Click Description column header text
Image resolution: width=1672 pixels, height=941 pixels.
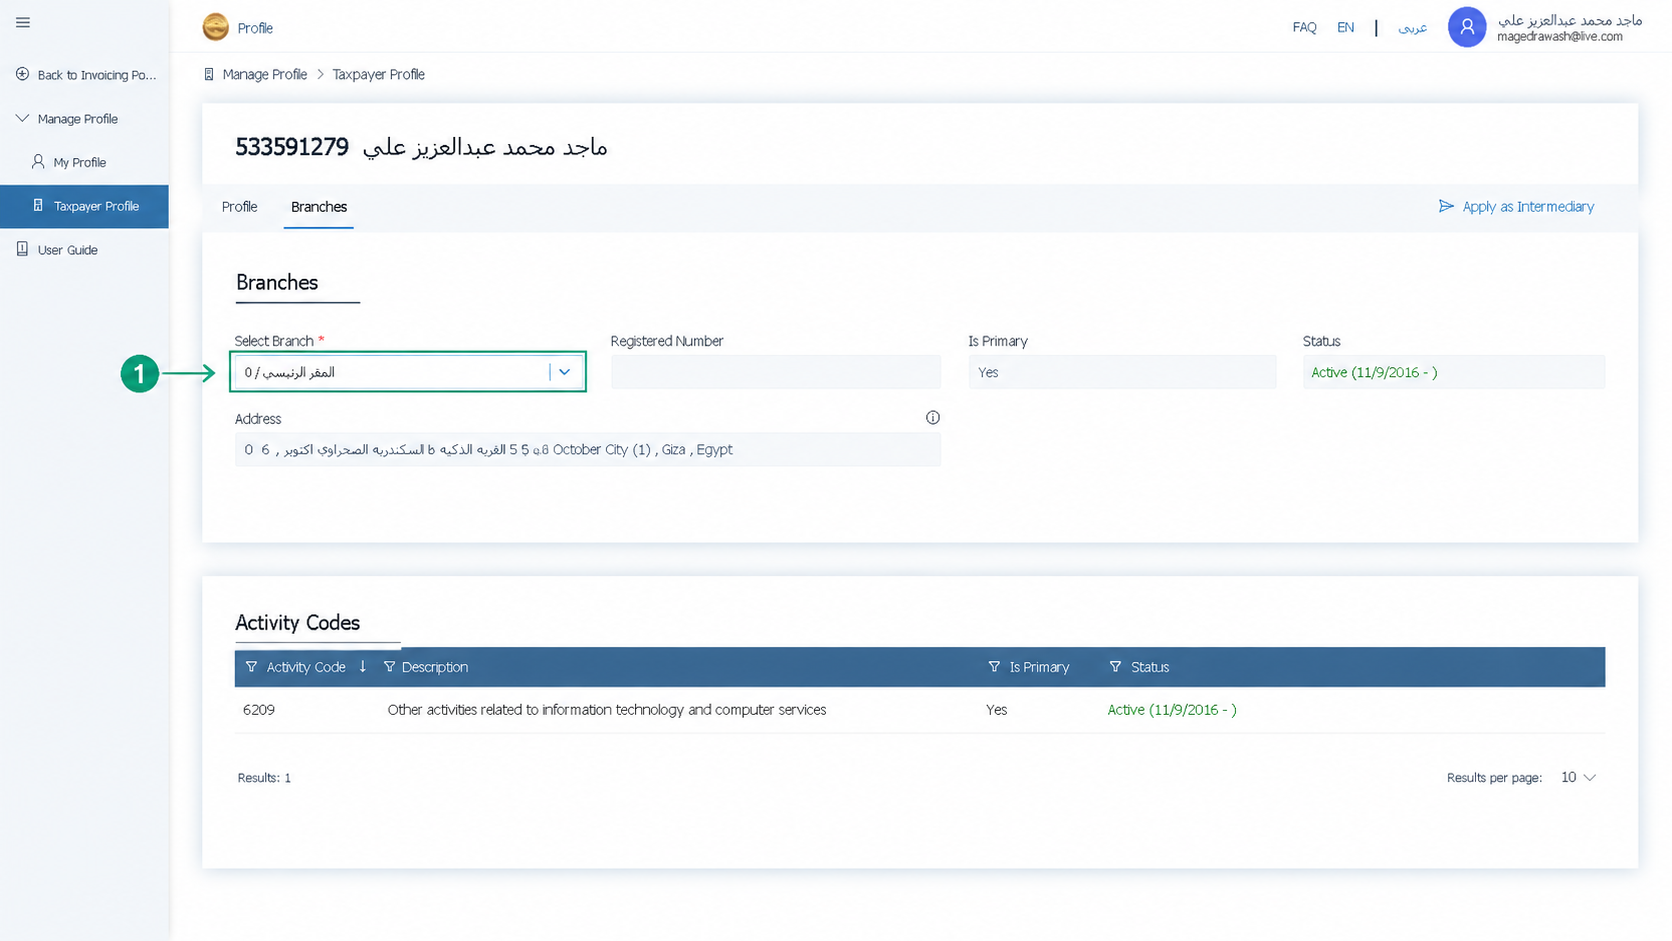[435, 667]
